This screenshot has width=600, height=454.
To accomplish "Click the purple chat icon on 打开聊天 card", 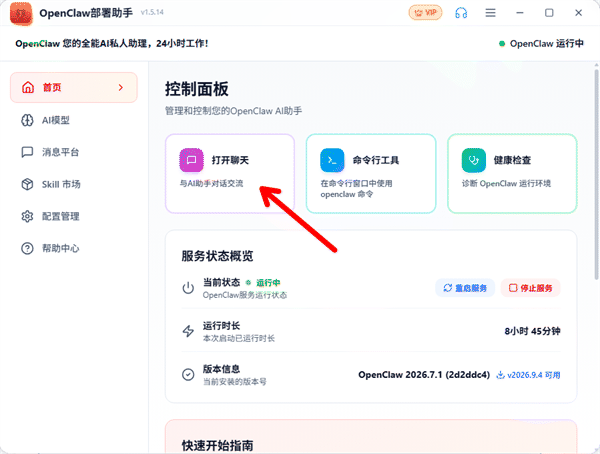I will [x=191, y=160].
